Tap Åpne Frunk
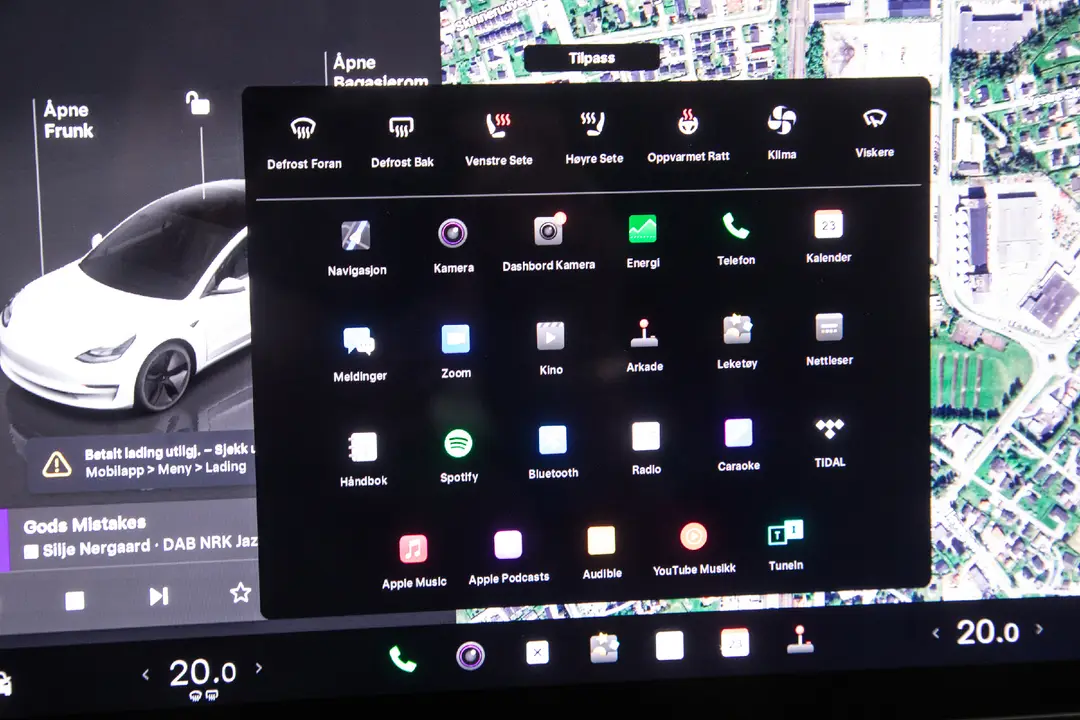 [68, 120]
